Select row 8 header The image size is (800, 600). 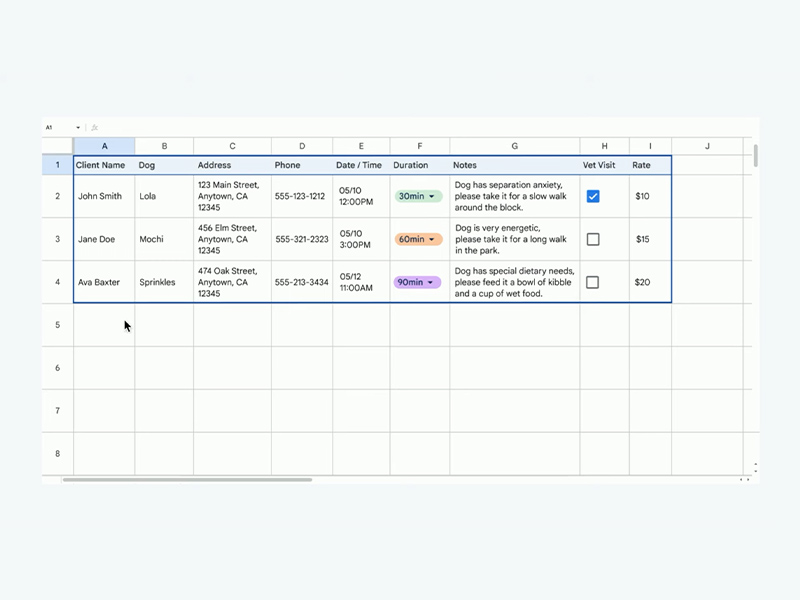click(58, 454)
